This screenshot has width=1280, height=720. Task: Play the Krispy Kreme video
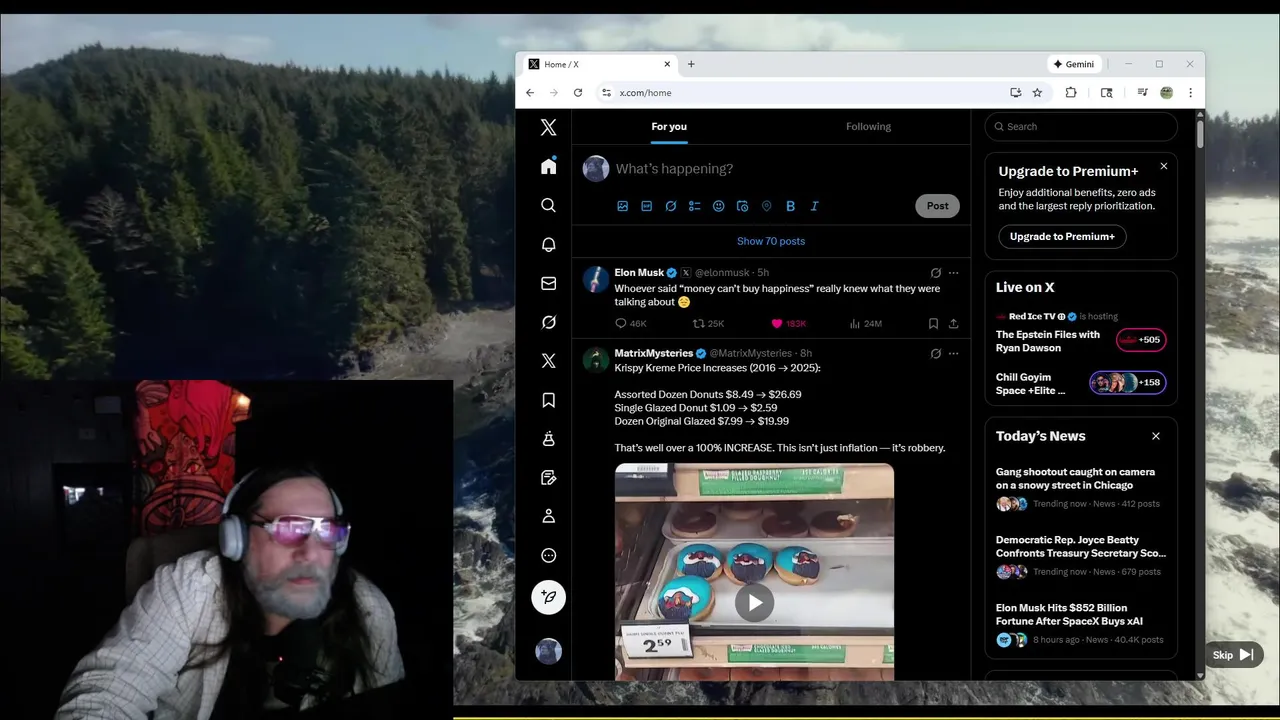[x=754, y=602]
